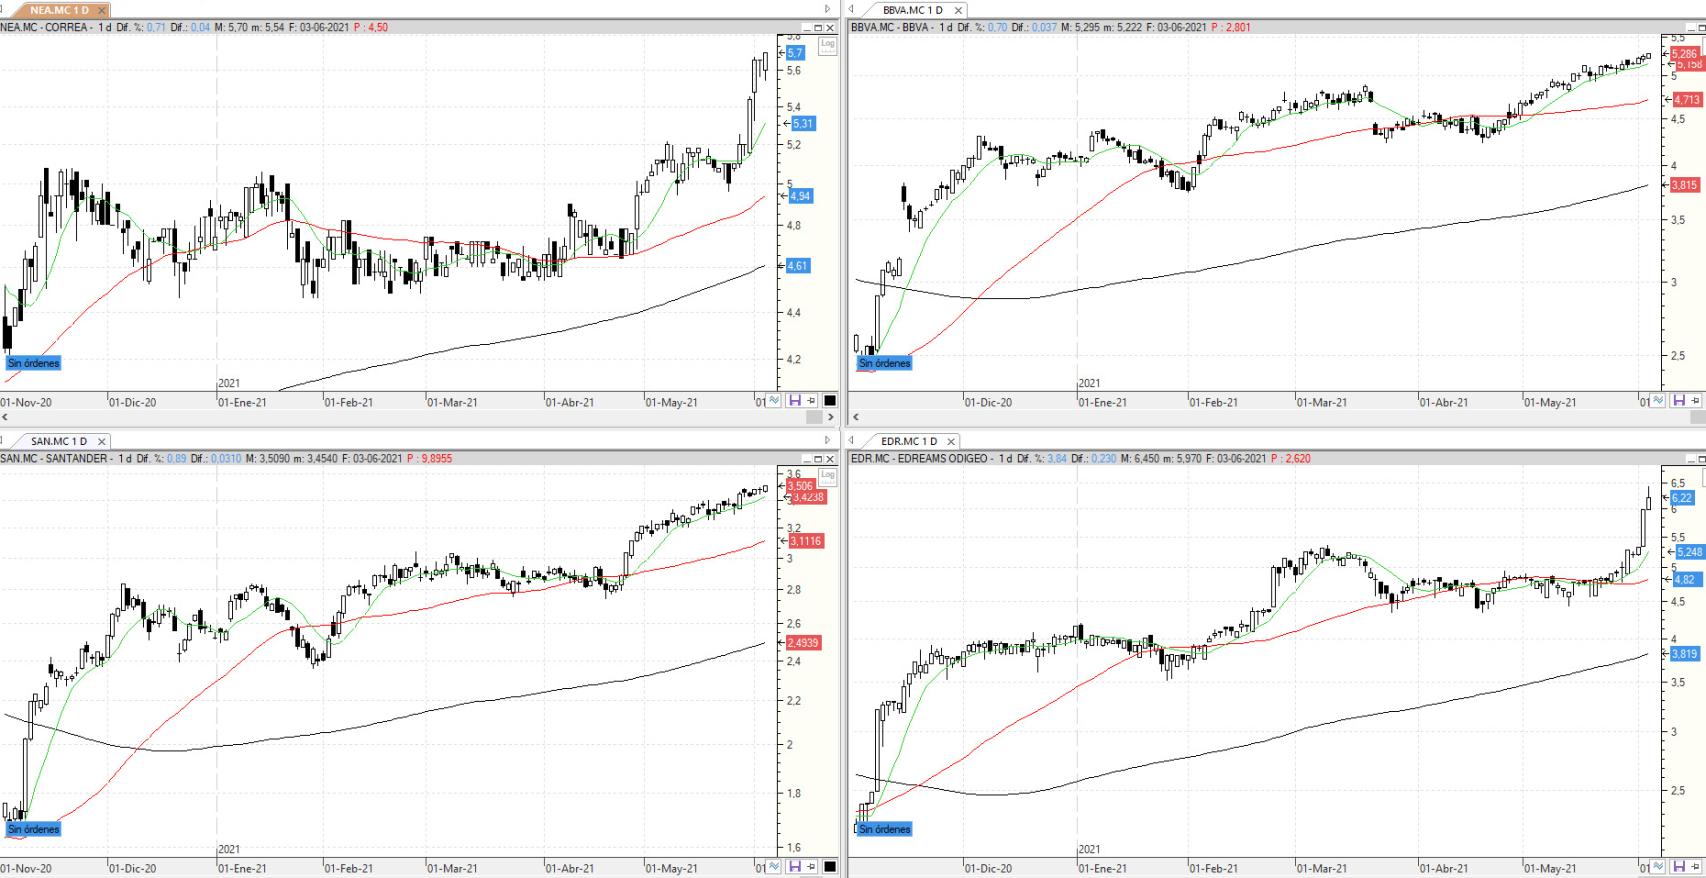Click the tab scroll-left arrow beside the EDR.MC tab

click(x=851, y=441)
